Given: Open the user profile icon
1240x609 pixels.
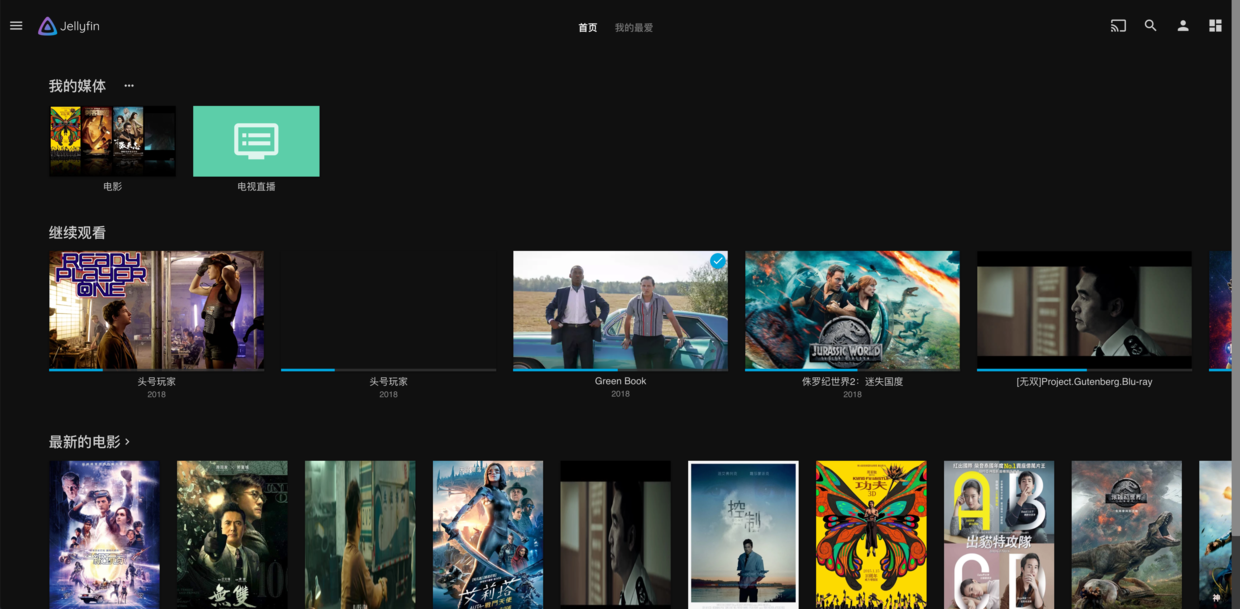Looking at the screenshot, I should (x=1183, y=26).
